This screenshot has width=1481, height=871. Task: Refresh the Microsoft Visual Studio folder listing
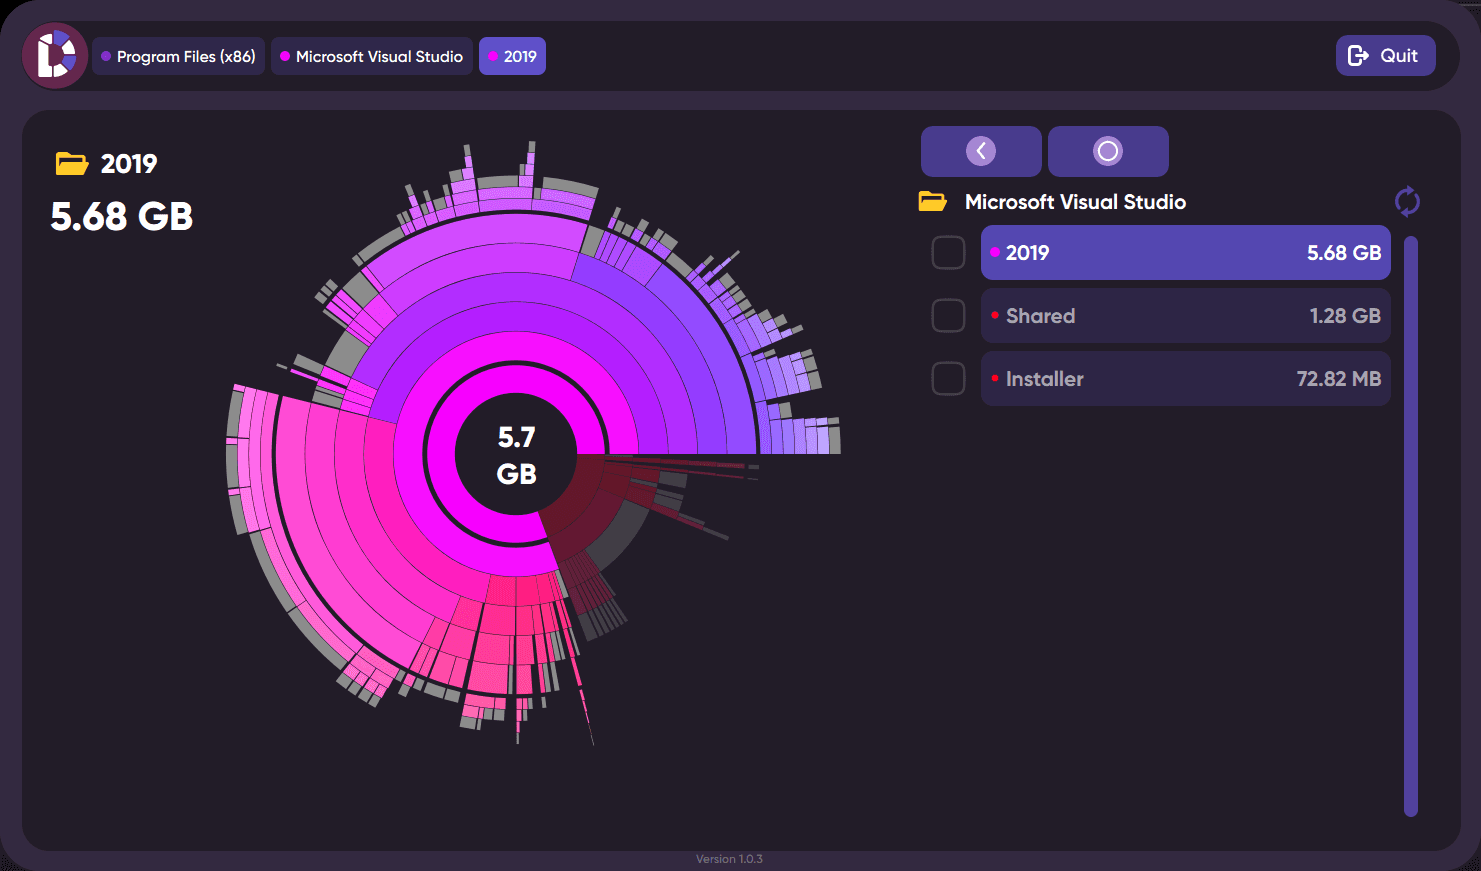1407,201
